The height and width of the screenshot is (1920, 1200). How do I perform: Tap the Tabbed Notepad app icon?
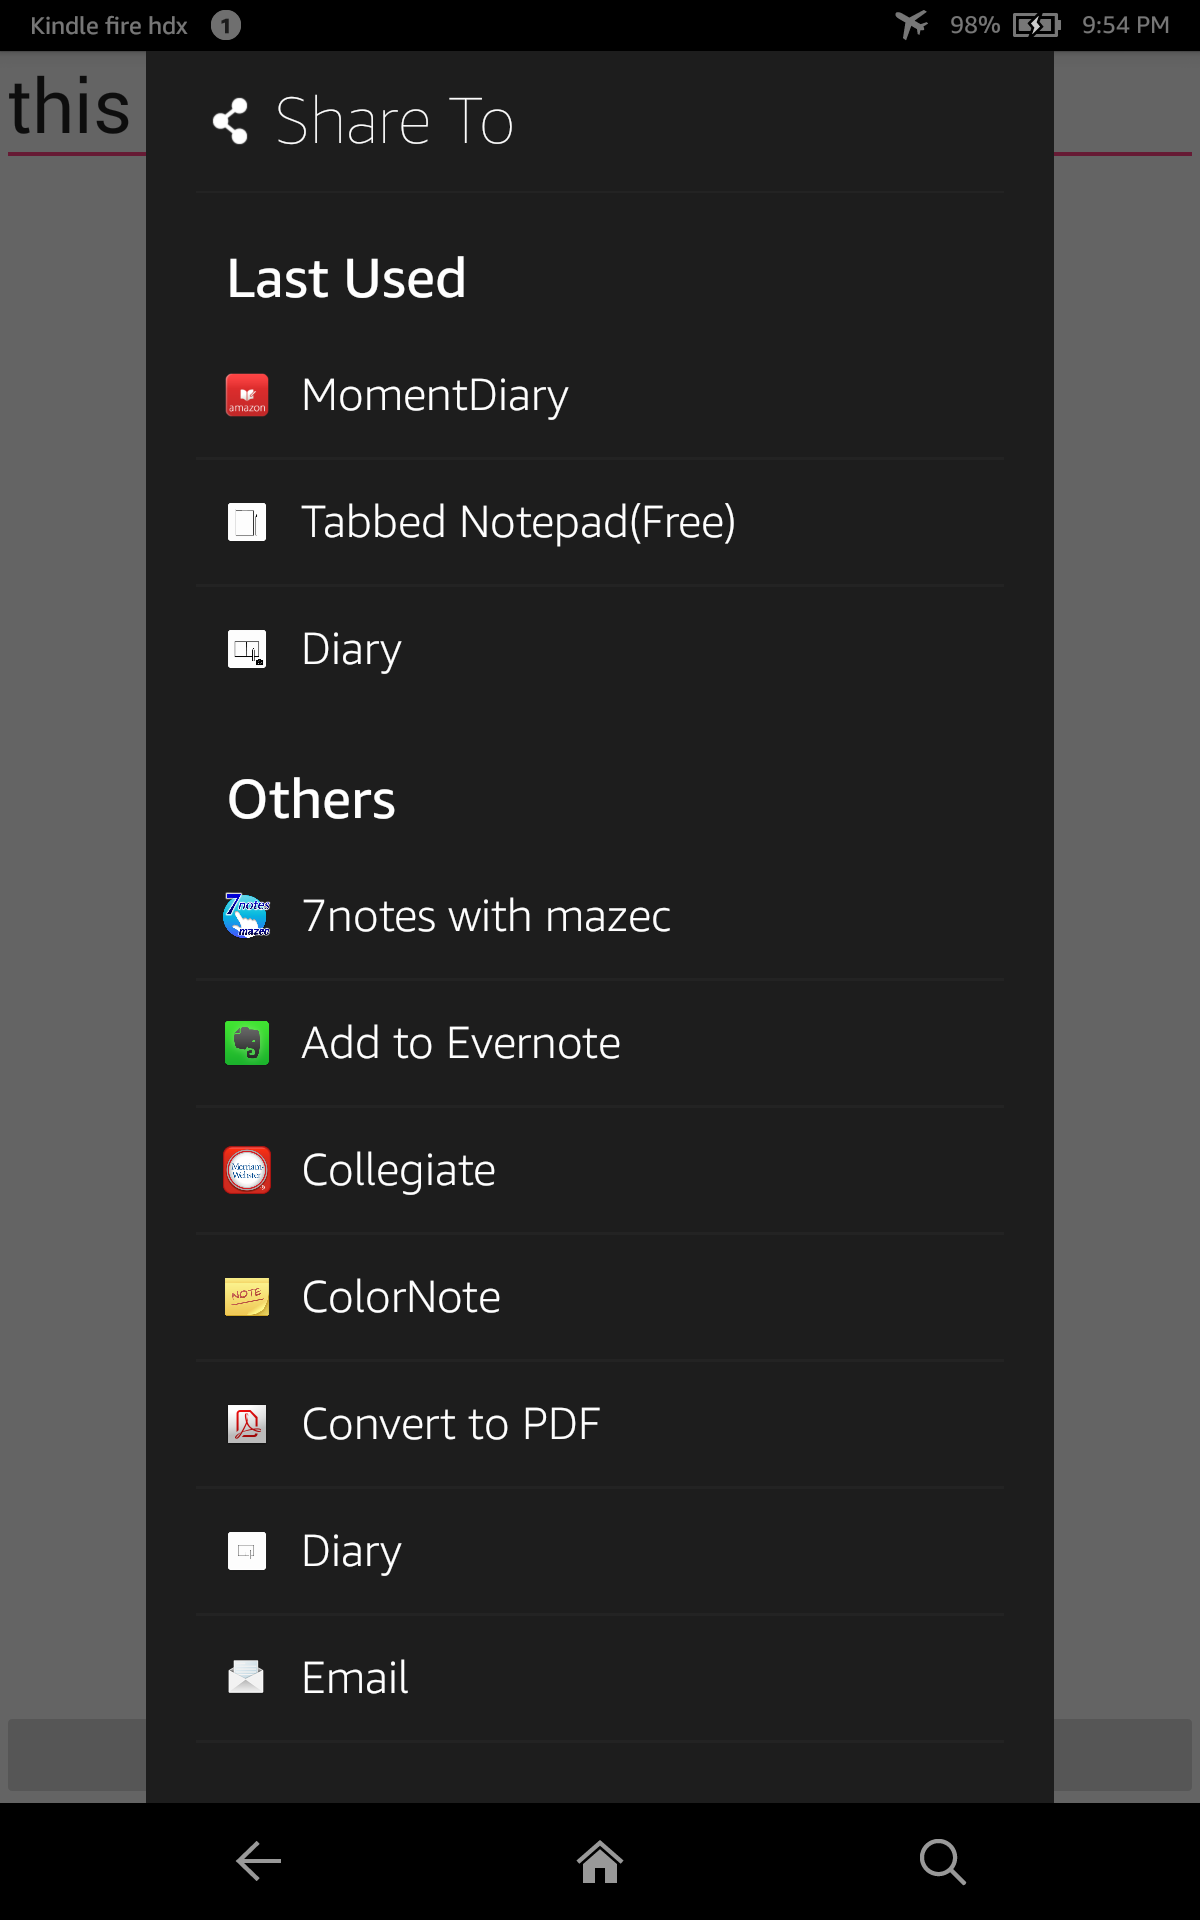(x=246, y=521)
